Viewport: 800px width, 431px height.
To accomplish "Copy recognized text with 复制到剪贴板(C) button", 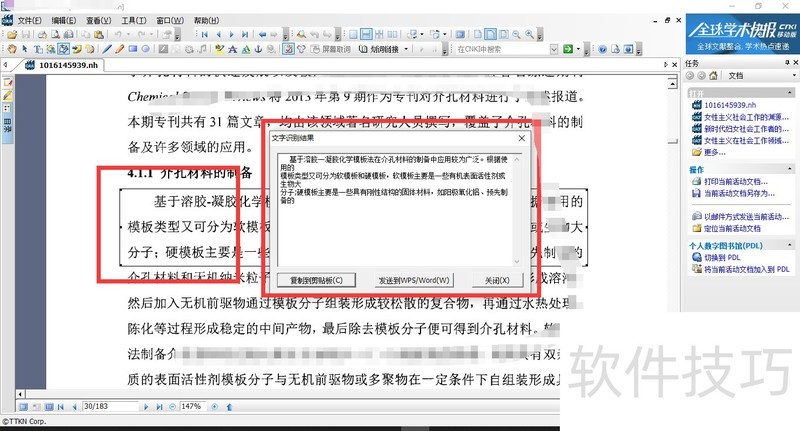I will [x=316, y=280].
